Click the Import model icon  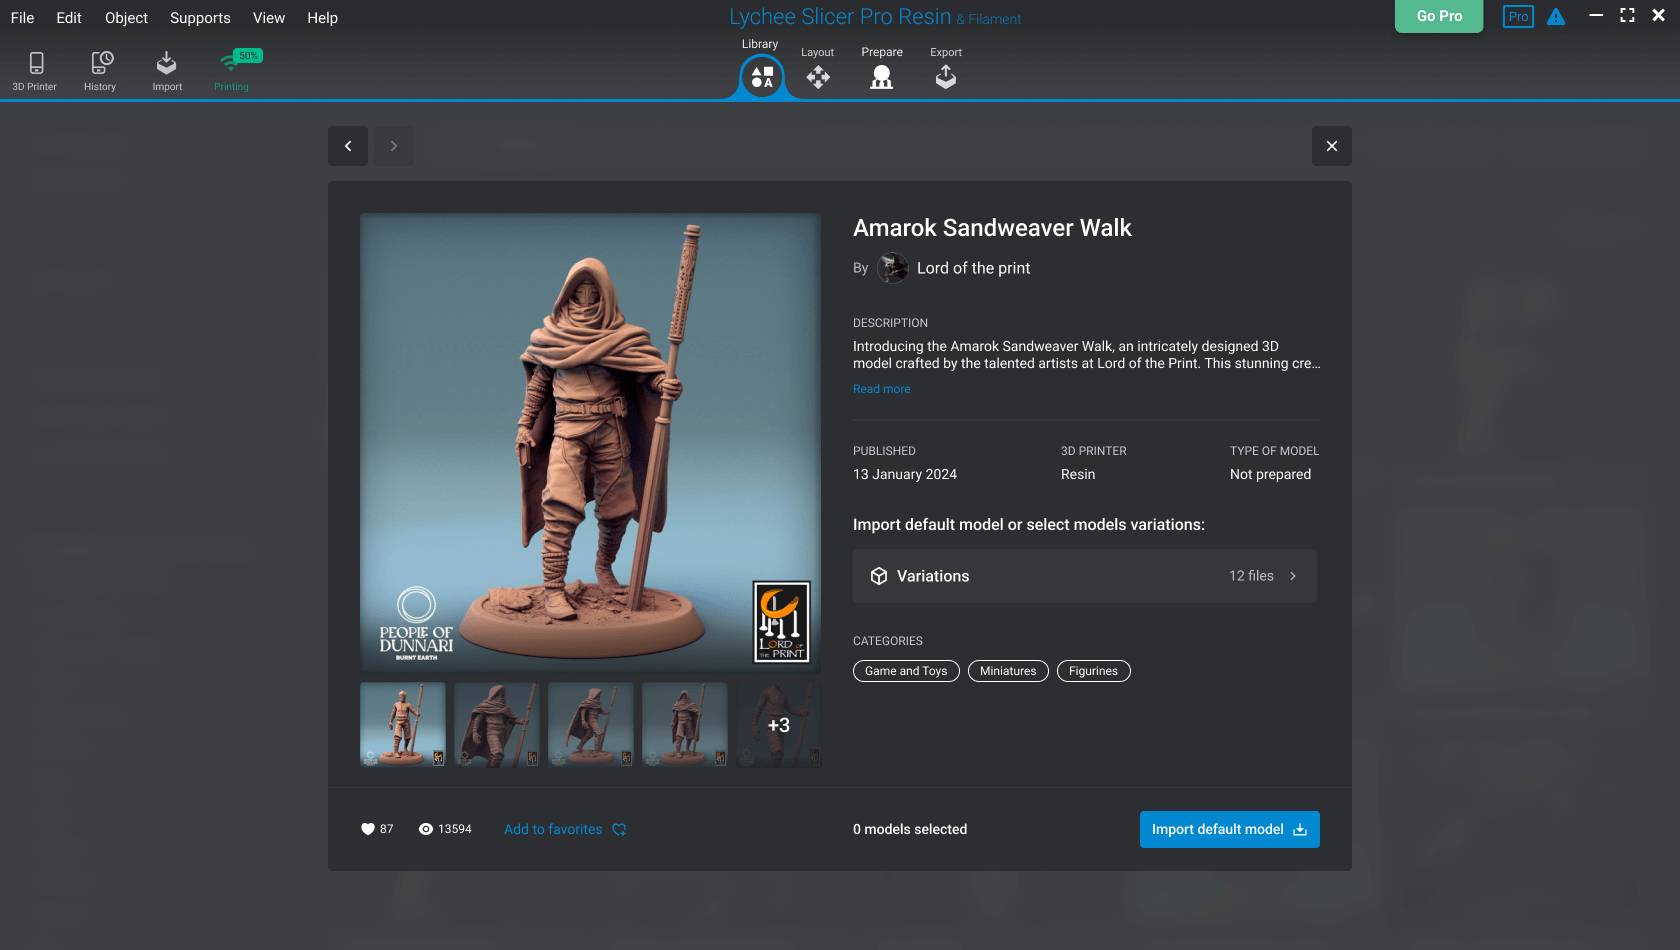click(166, 63)
